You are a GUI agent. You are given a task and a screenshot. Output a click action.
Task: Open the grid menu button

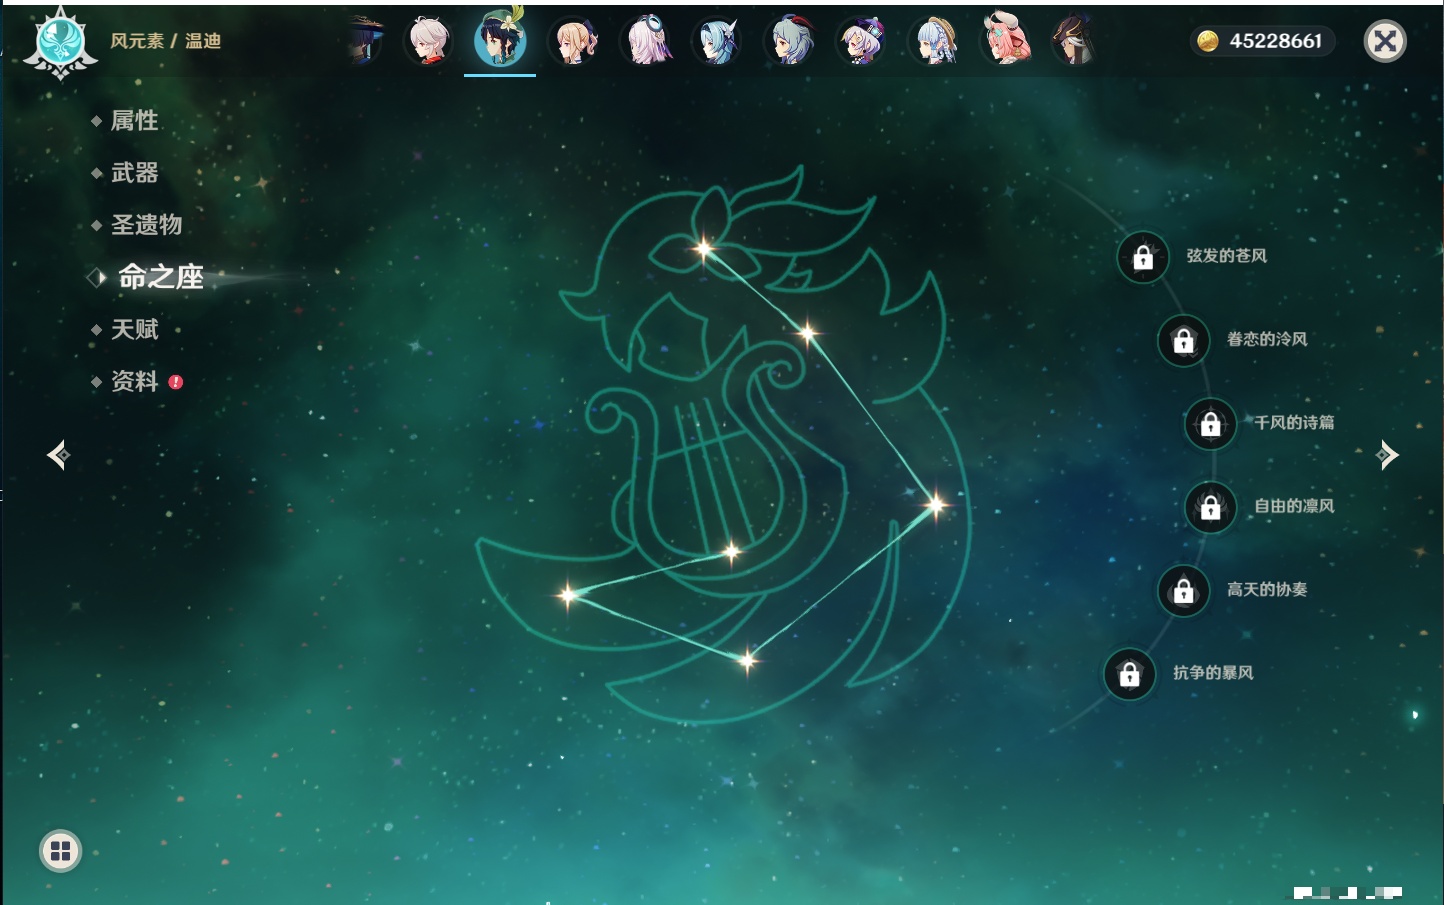(60, 851)
